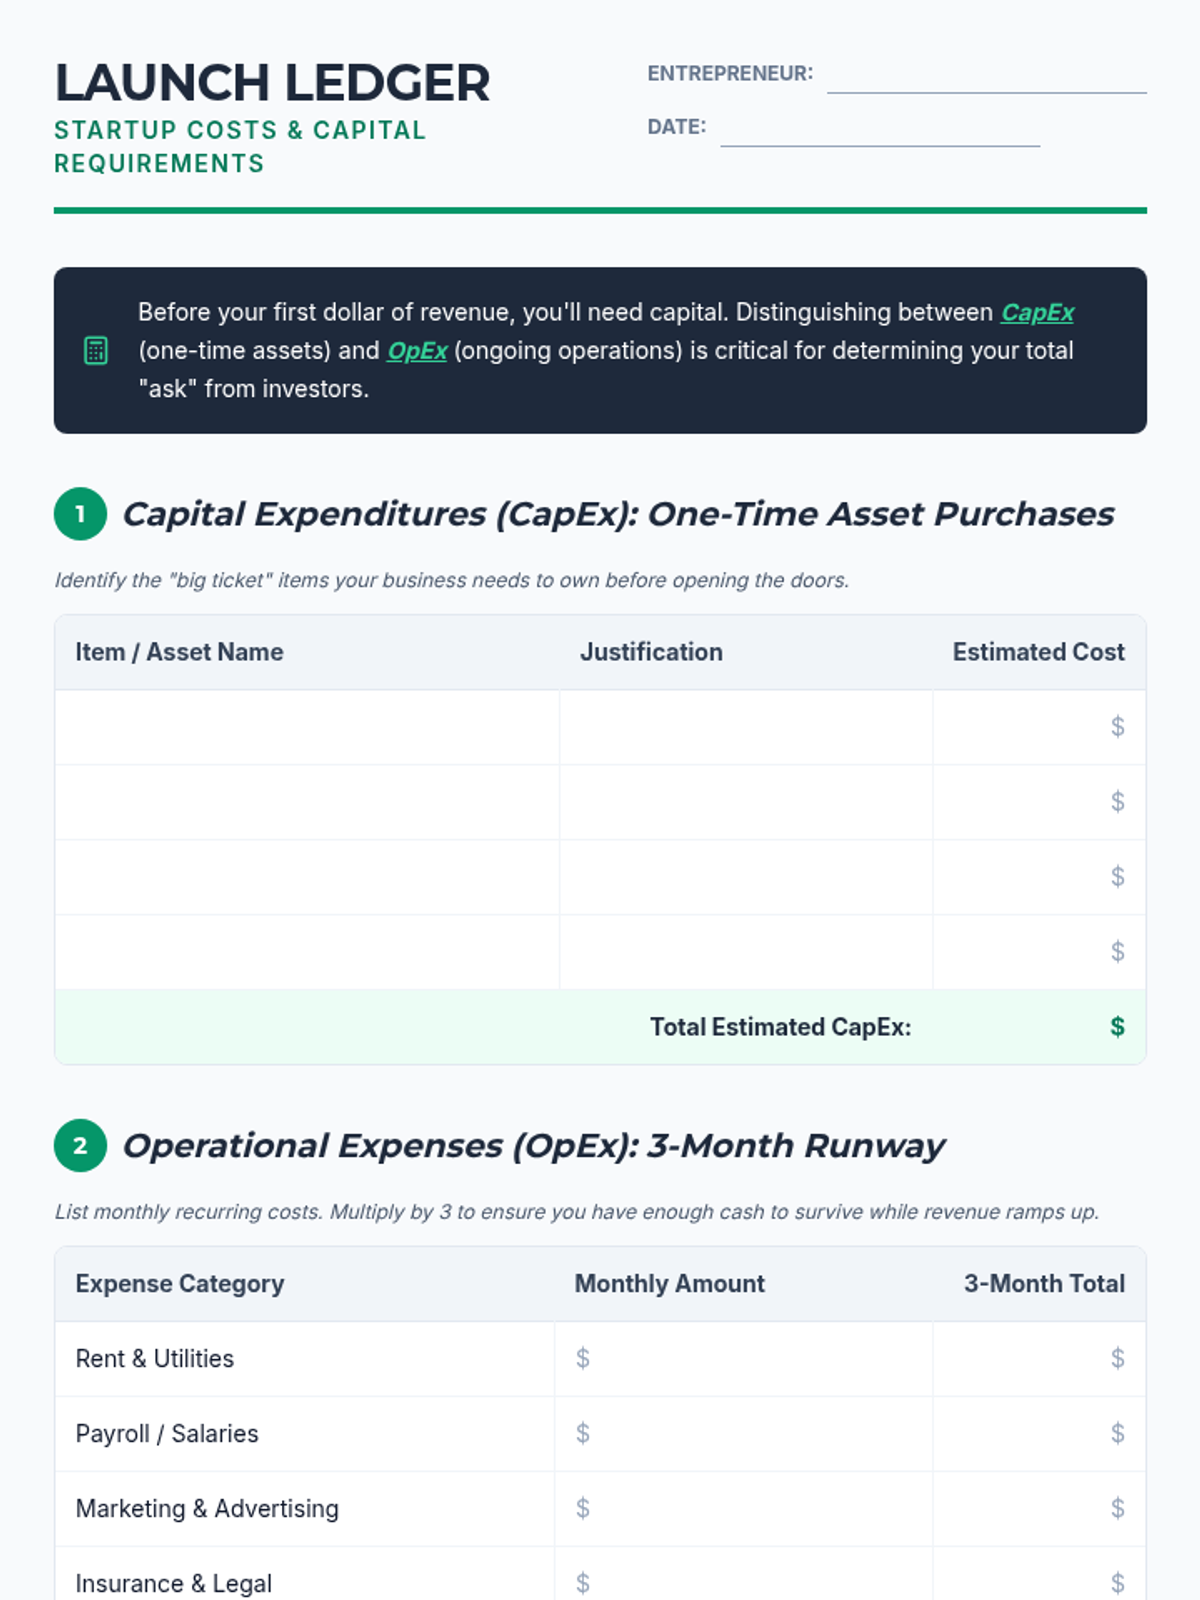Click first row Estimated Cost cell
The width and height of the screenshot is (1200, 1600).
tap(1038, 727)
